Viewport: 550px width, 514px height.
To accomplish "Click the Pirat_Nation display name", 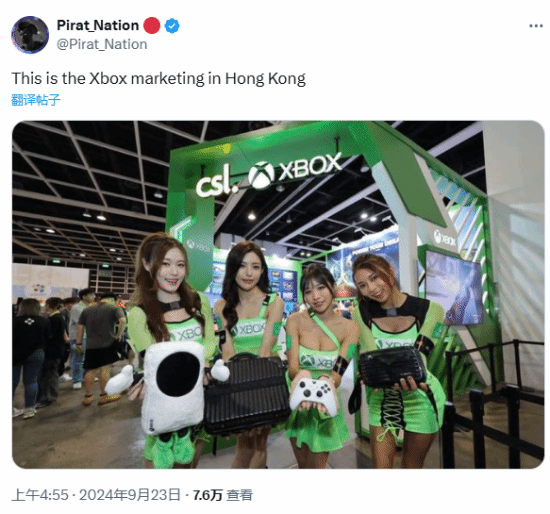I will [x=98, y=25].
